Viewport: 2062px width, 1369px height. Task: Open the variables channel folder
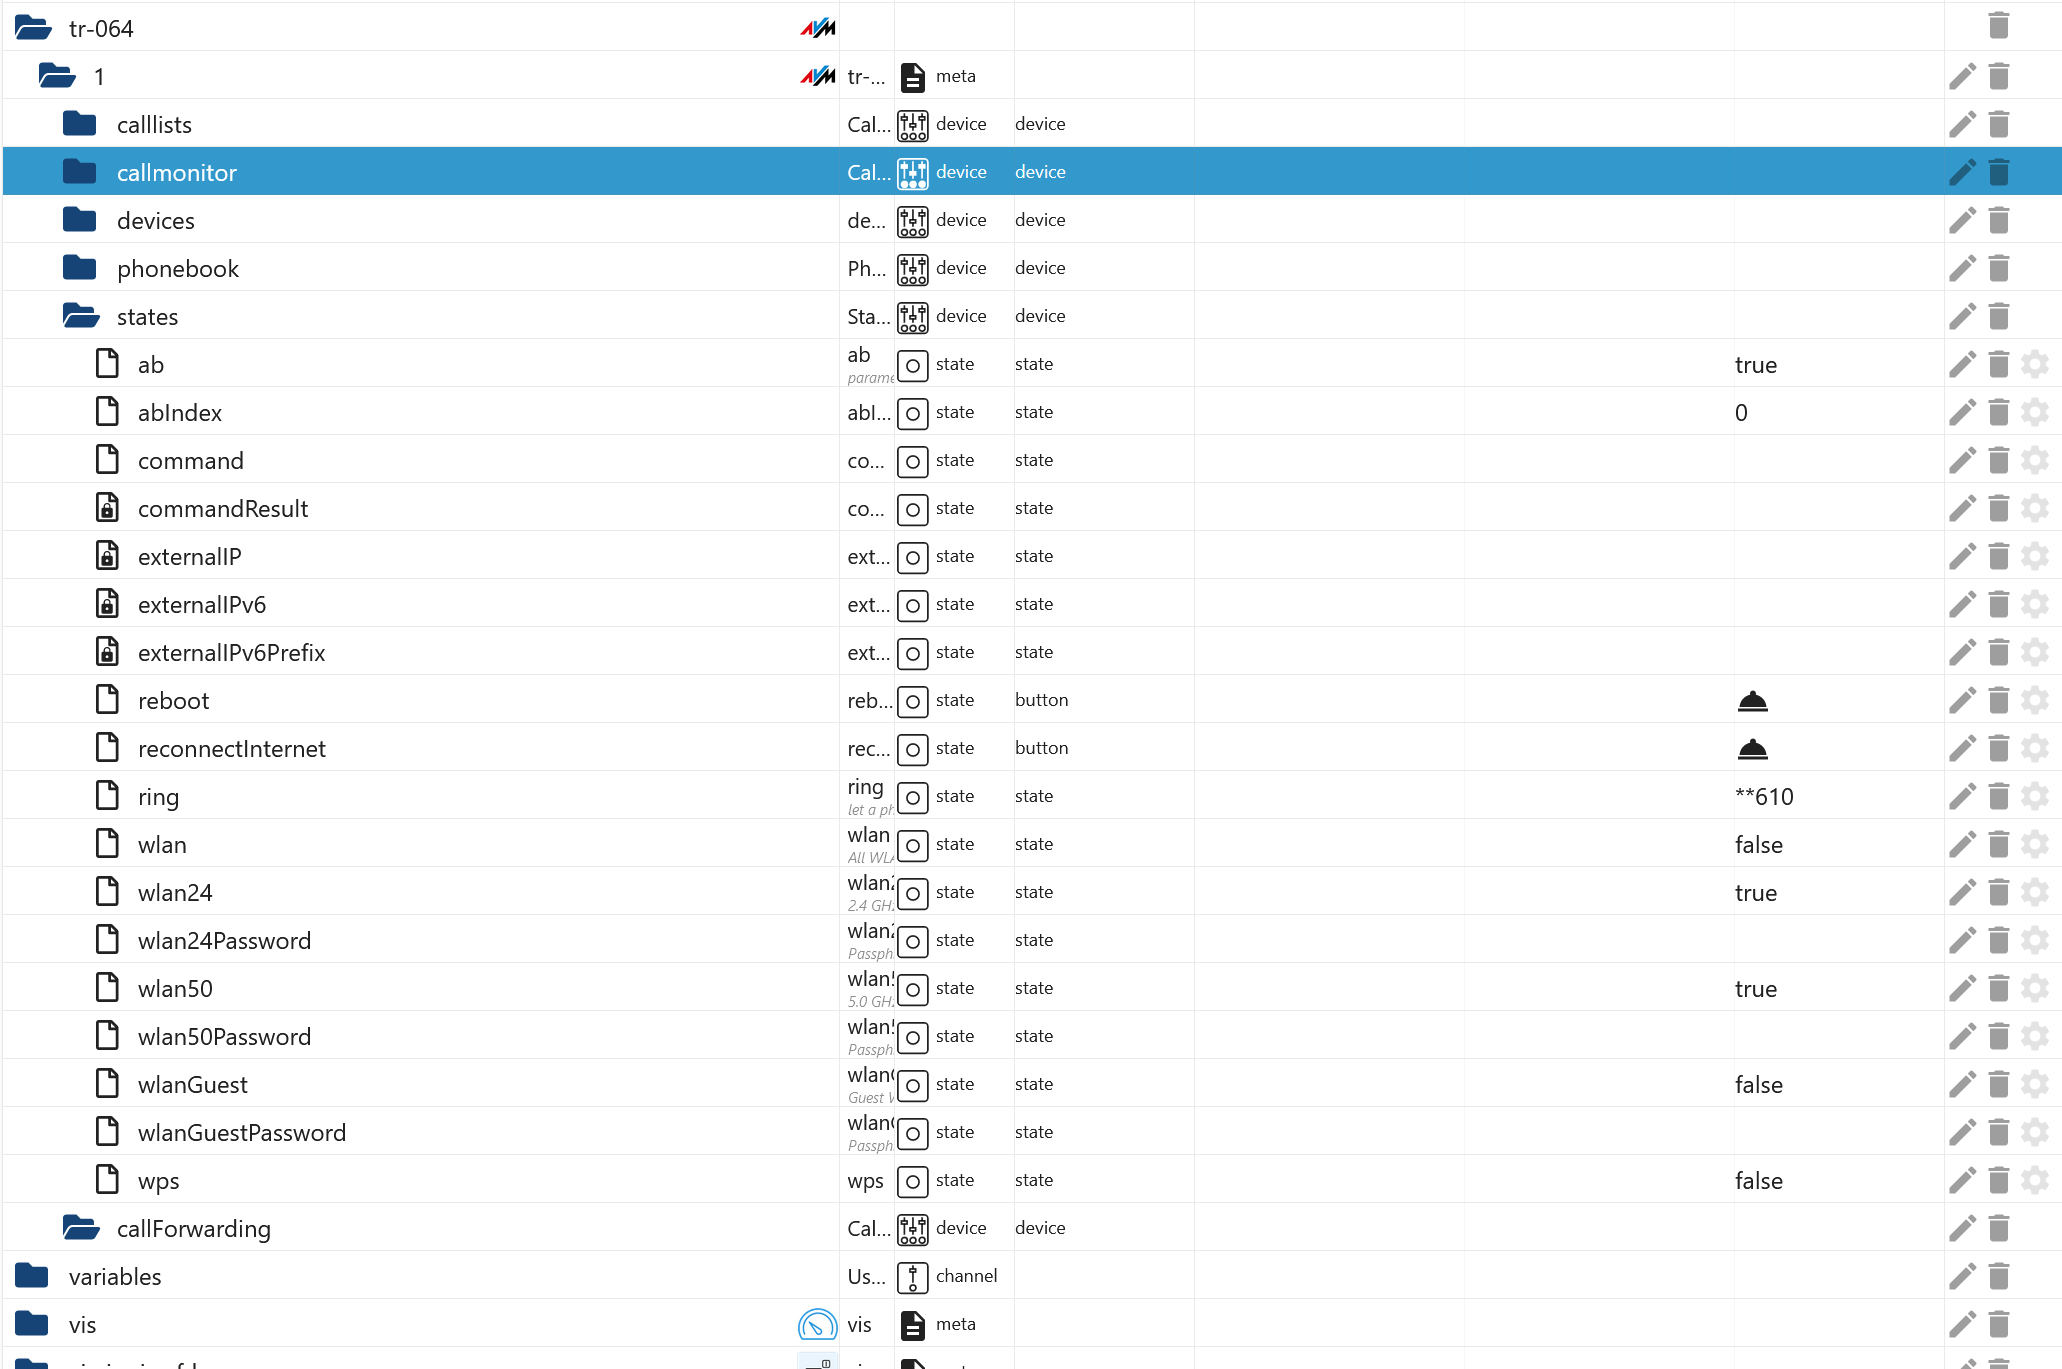[x=32, y=1276]
